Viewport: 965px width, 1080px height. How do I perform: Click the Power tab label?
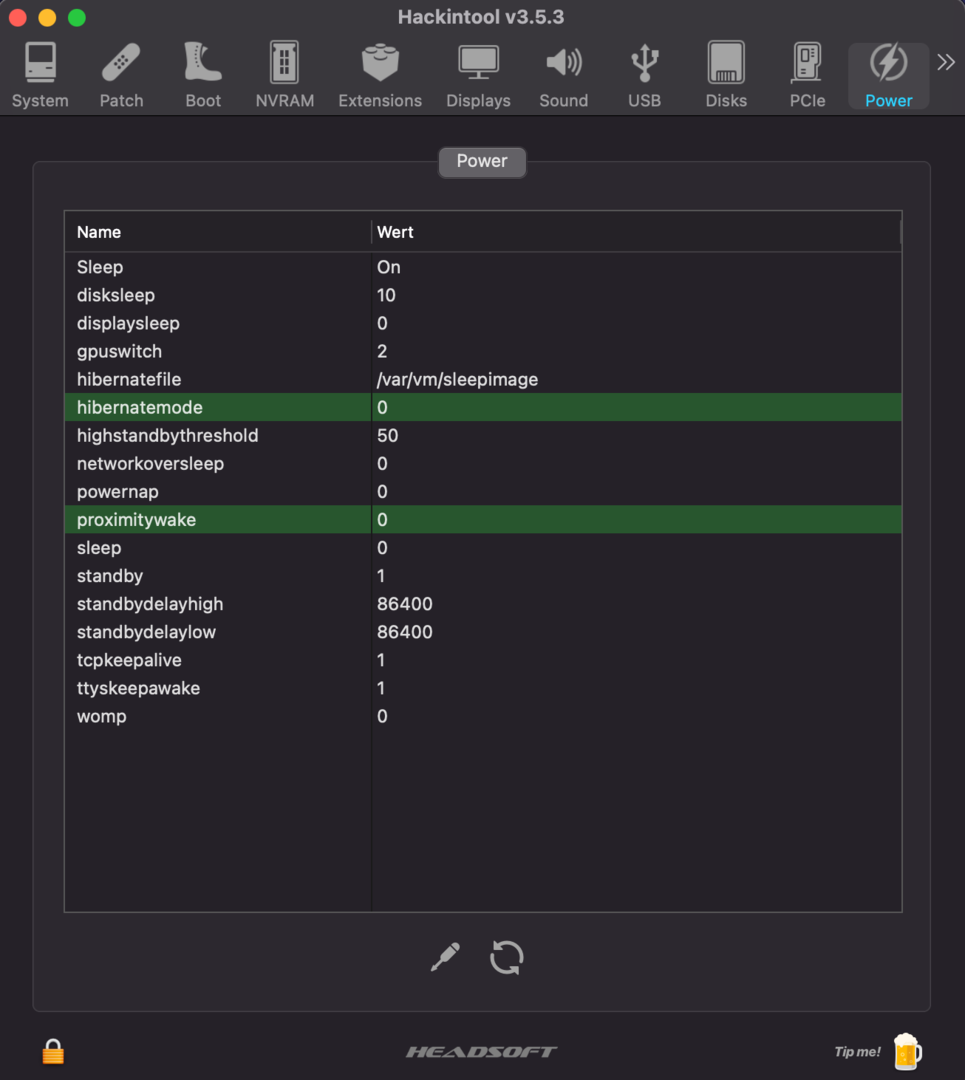482,161
